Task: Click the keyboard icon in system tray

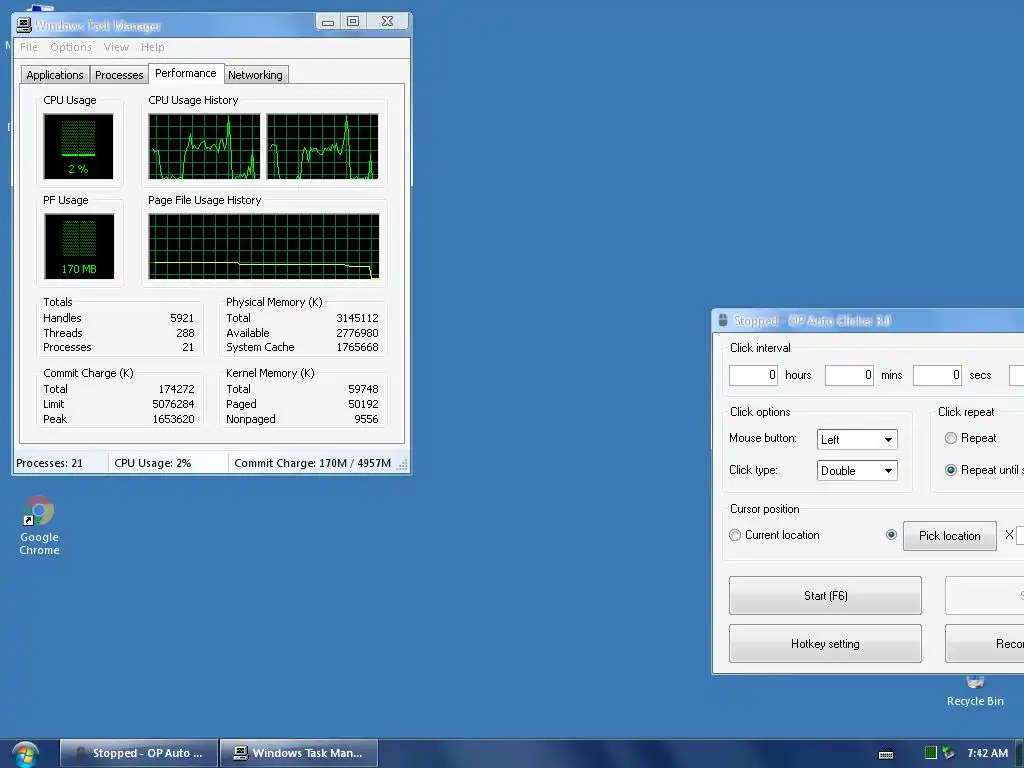Action: point(886,754)
